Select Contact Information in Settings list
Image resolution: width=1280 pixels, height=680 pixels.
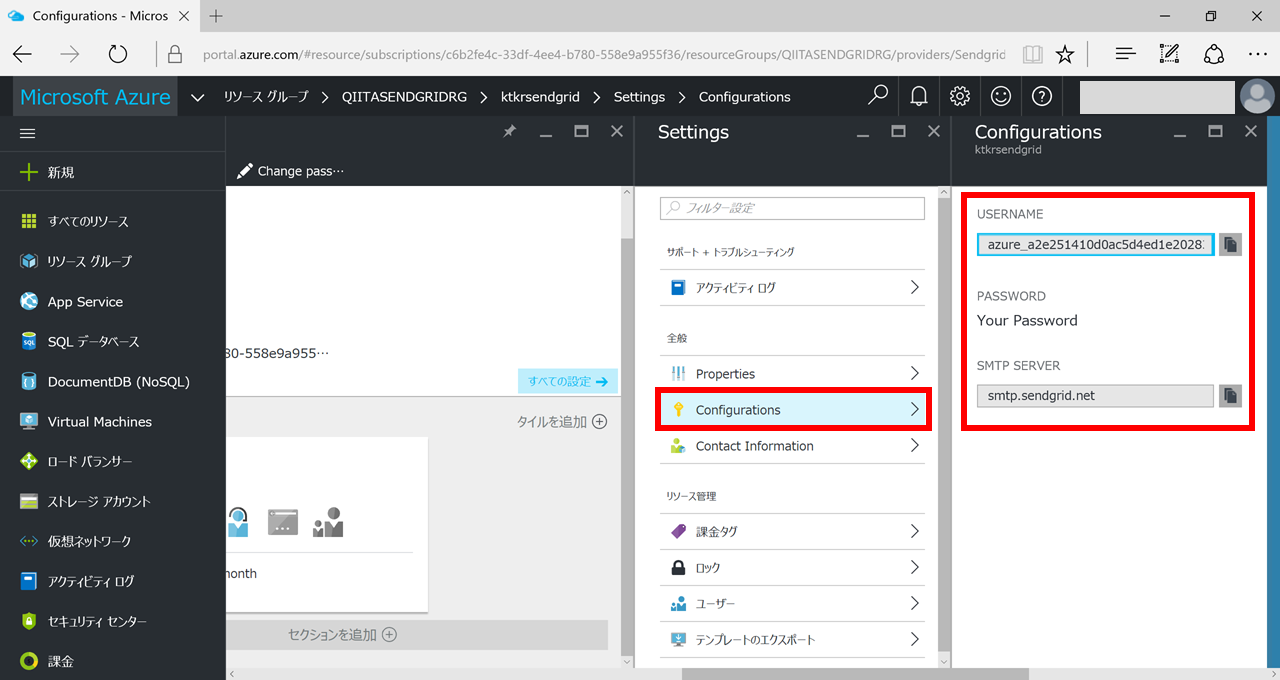pyautogui.click(x=793, y=446)
